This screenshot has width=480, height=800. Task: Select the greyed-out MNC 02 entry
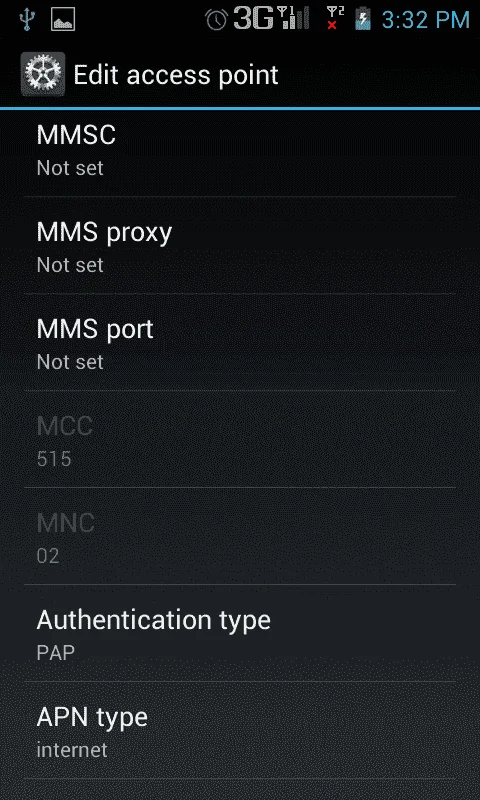(x=240, y=536)
